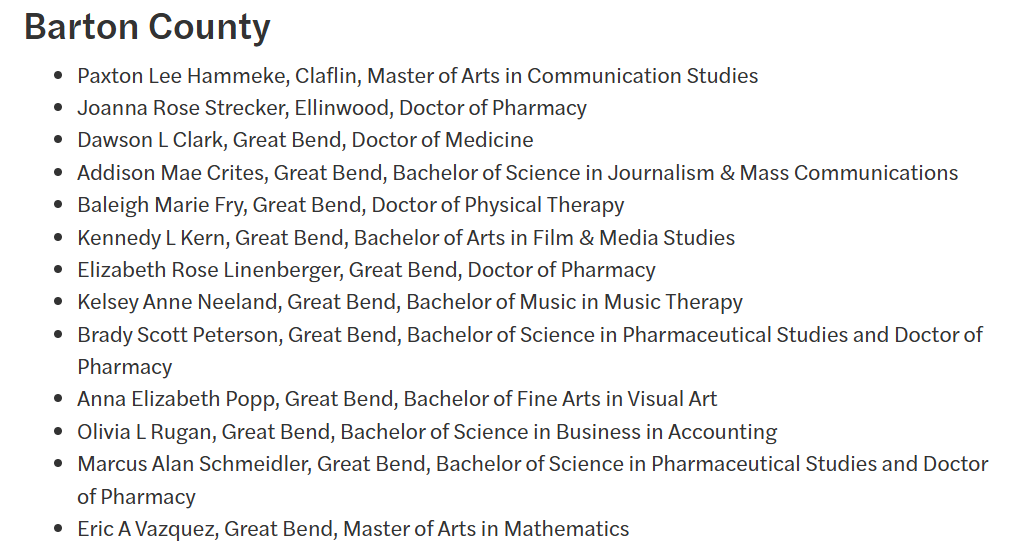Select the Brady Scott Peterson entry
This screenshot has height=553, width=1011.
tap(529, 351)
